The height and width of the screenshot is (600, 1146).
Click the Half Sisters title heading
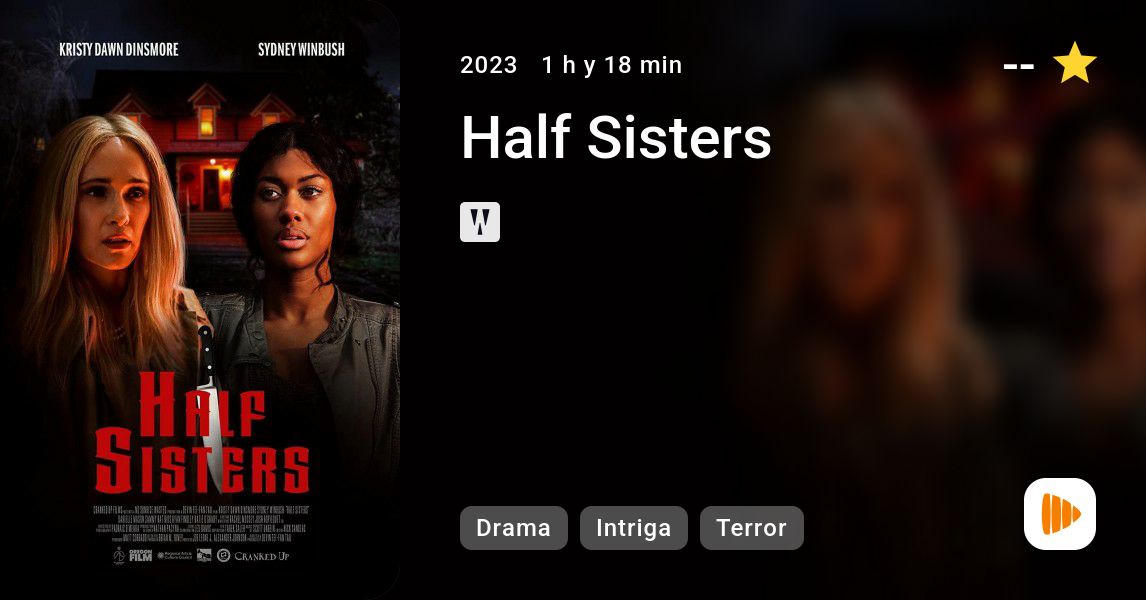coord(616,137)
